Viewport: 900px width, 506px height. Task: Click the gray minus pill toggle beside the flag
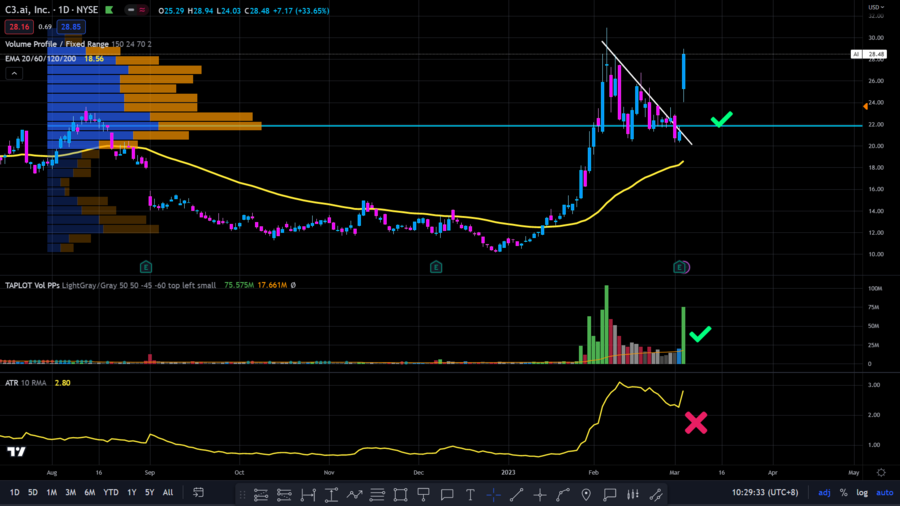click(x=131, y=10)
